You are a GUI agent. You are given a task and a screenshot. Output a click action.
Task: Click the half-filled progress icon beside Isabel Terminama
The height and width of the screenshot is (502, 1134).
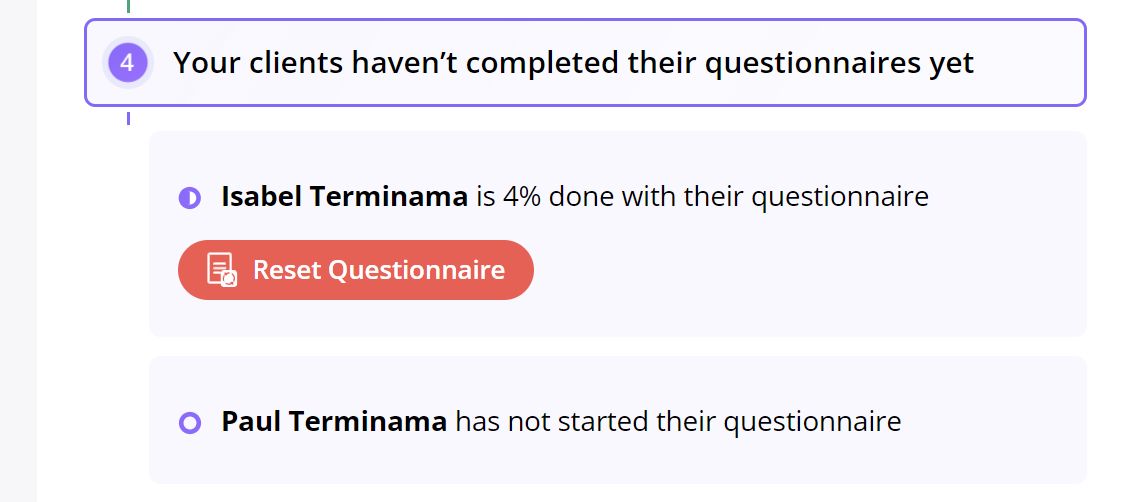[x=189, y=197]
